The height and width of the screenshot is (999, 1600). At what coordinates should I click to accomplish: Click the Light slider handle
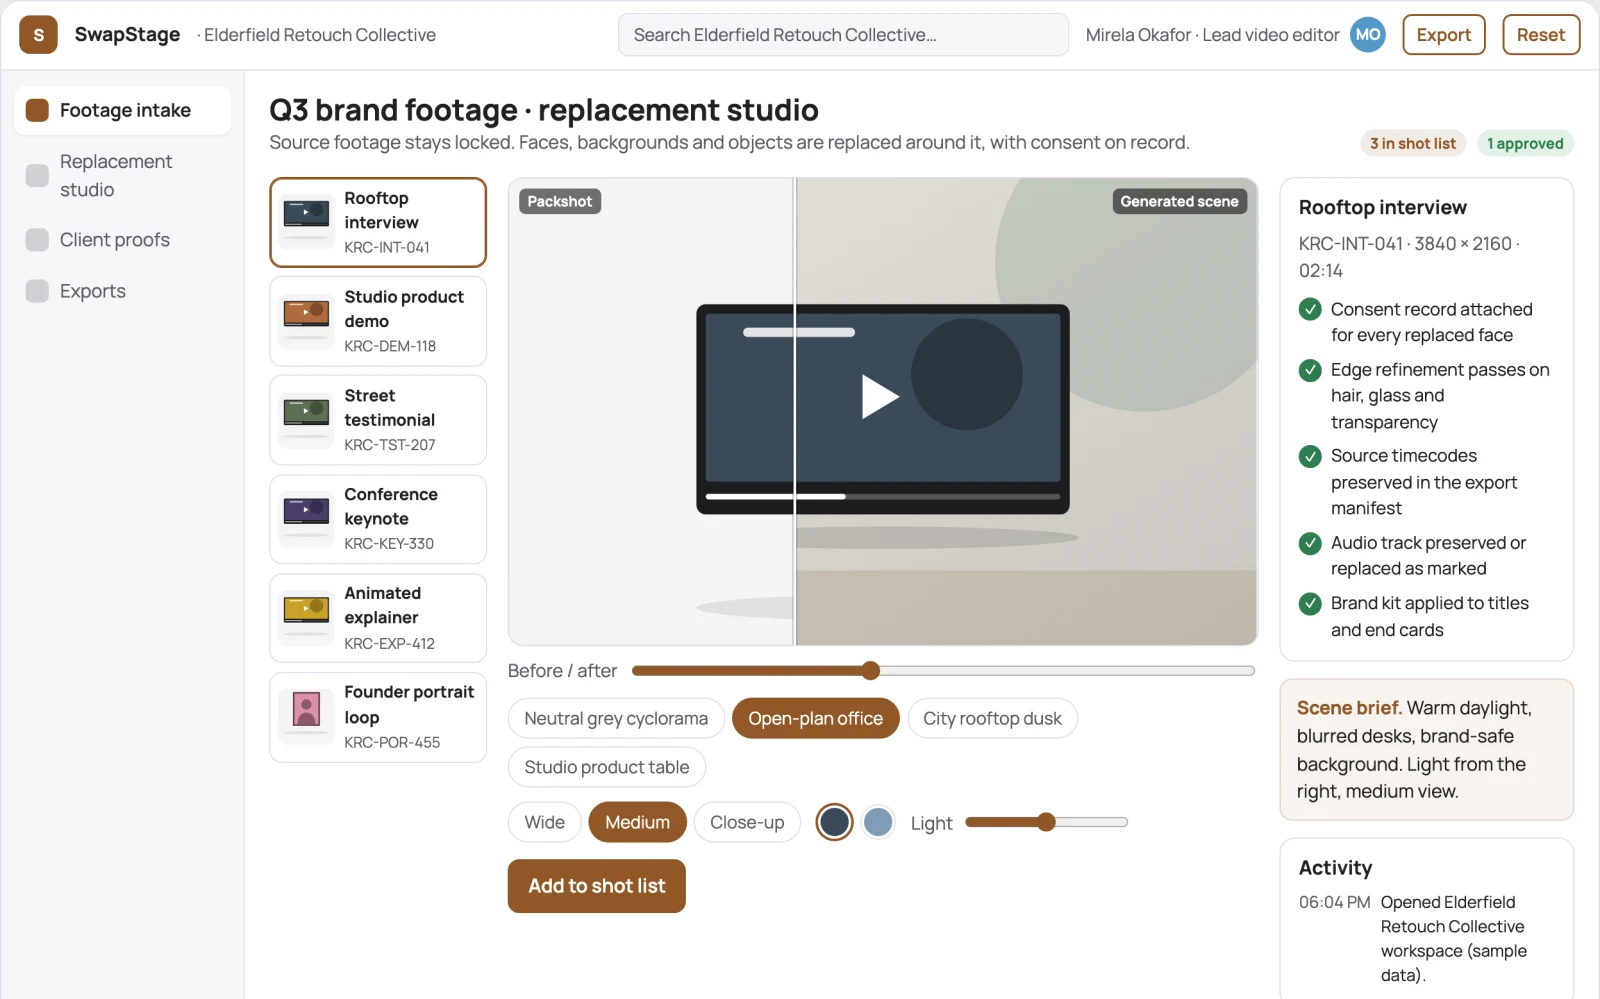pyautogui.click(x=1046, y=822)
